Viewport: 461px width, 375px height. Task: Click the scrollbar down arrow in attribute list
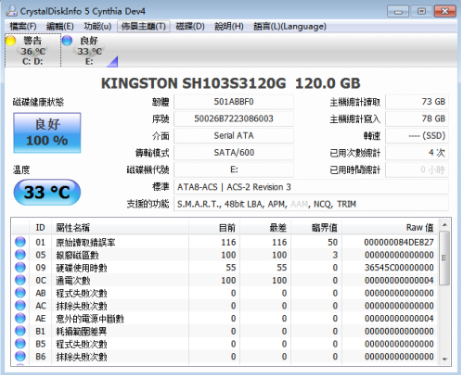[x=444, y=359]
